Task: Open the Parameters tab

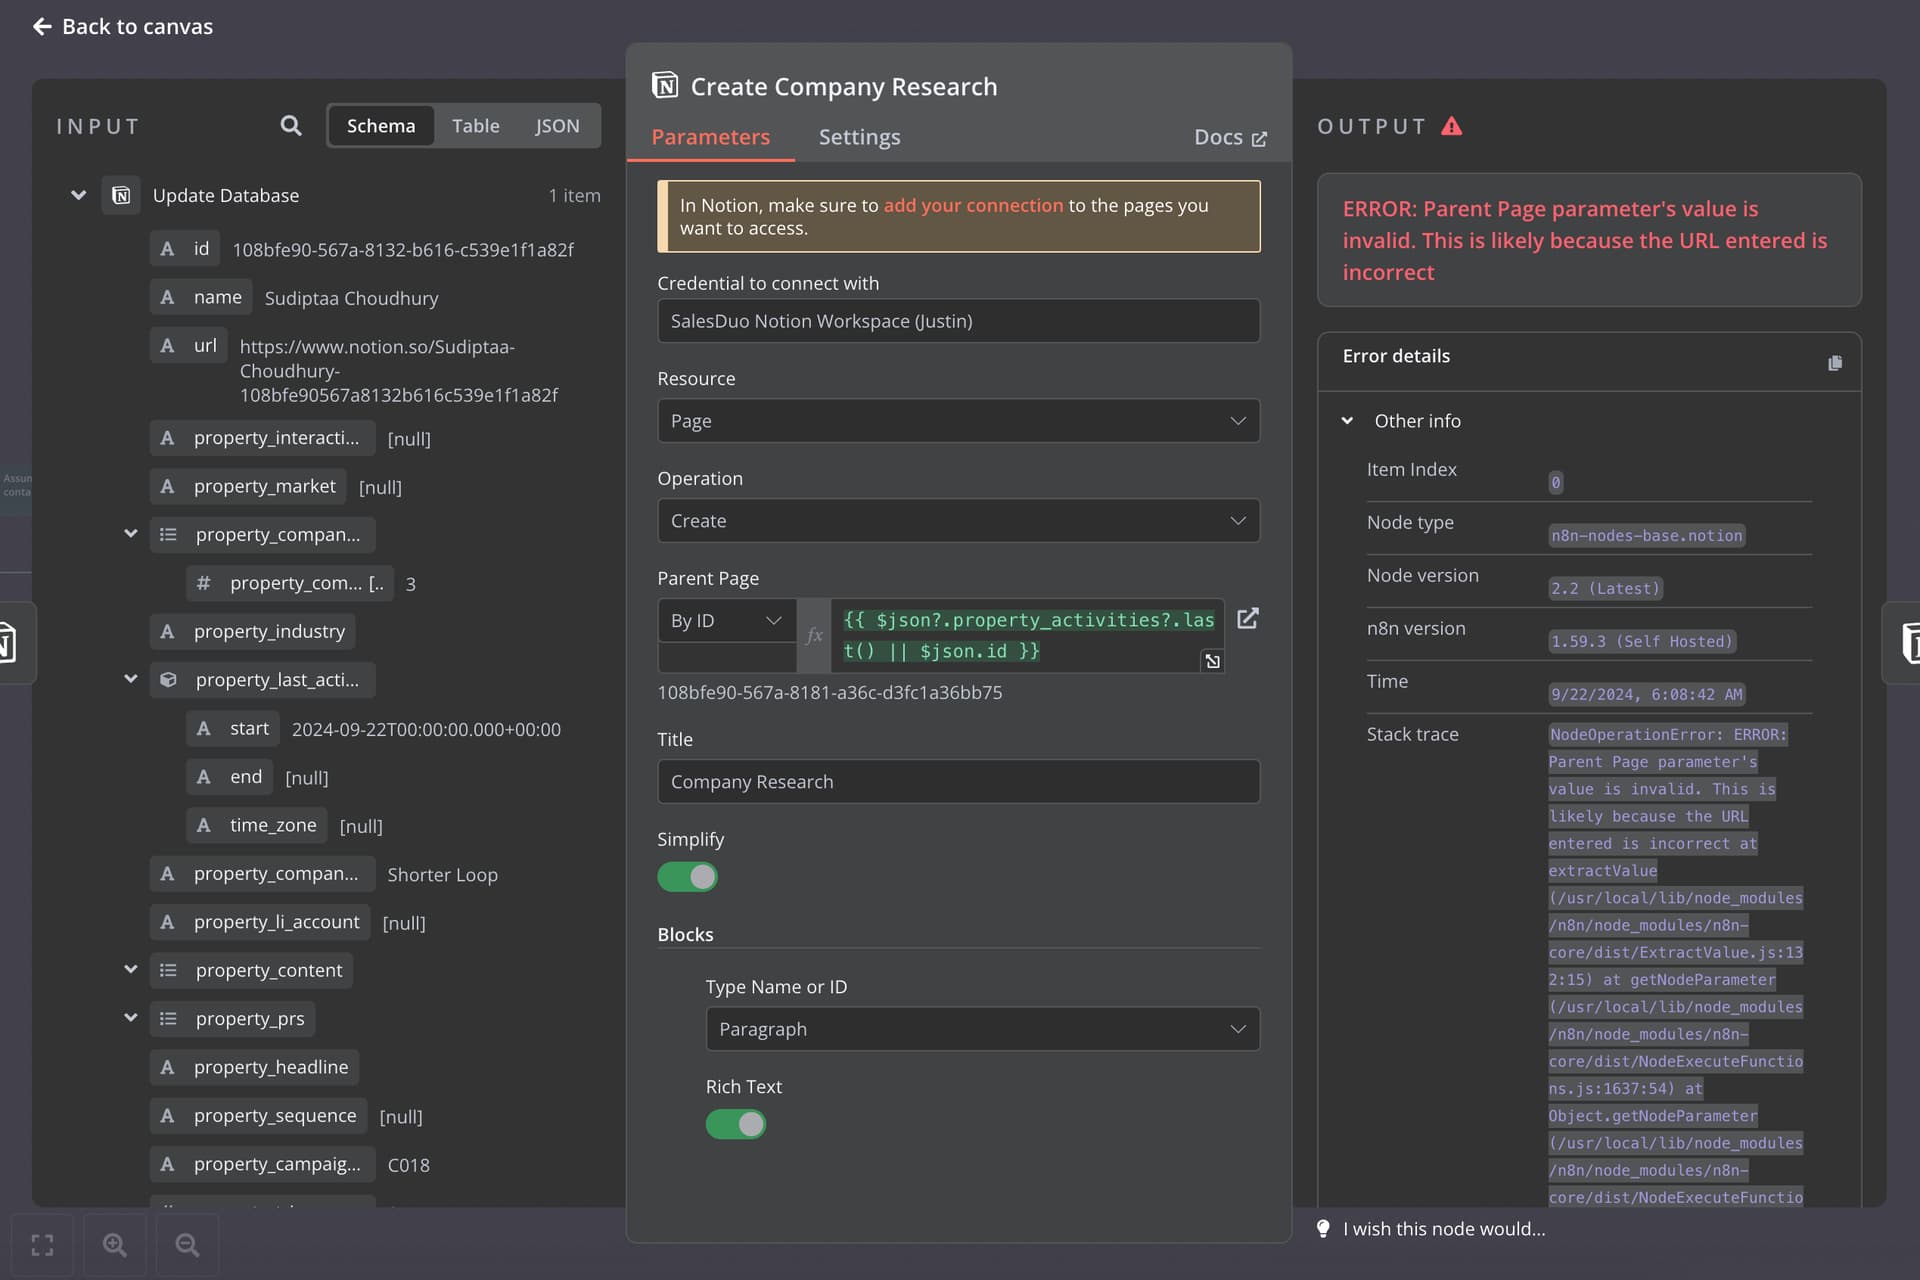Action: [710, 137]
